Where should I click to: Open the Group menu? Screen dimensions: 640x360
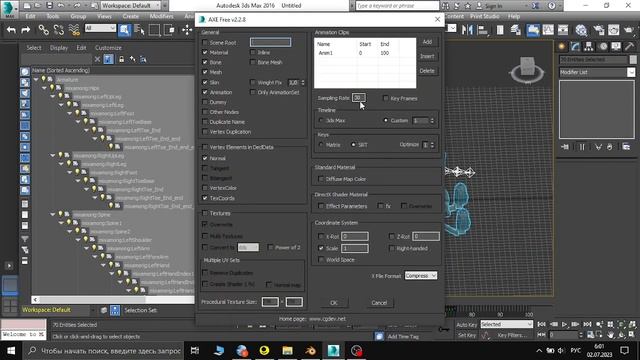coord(78,16)
